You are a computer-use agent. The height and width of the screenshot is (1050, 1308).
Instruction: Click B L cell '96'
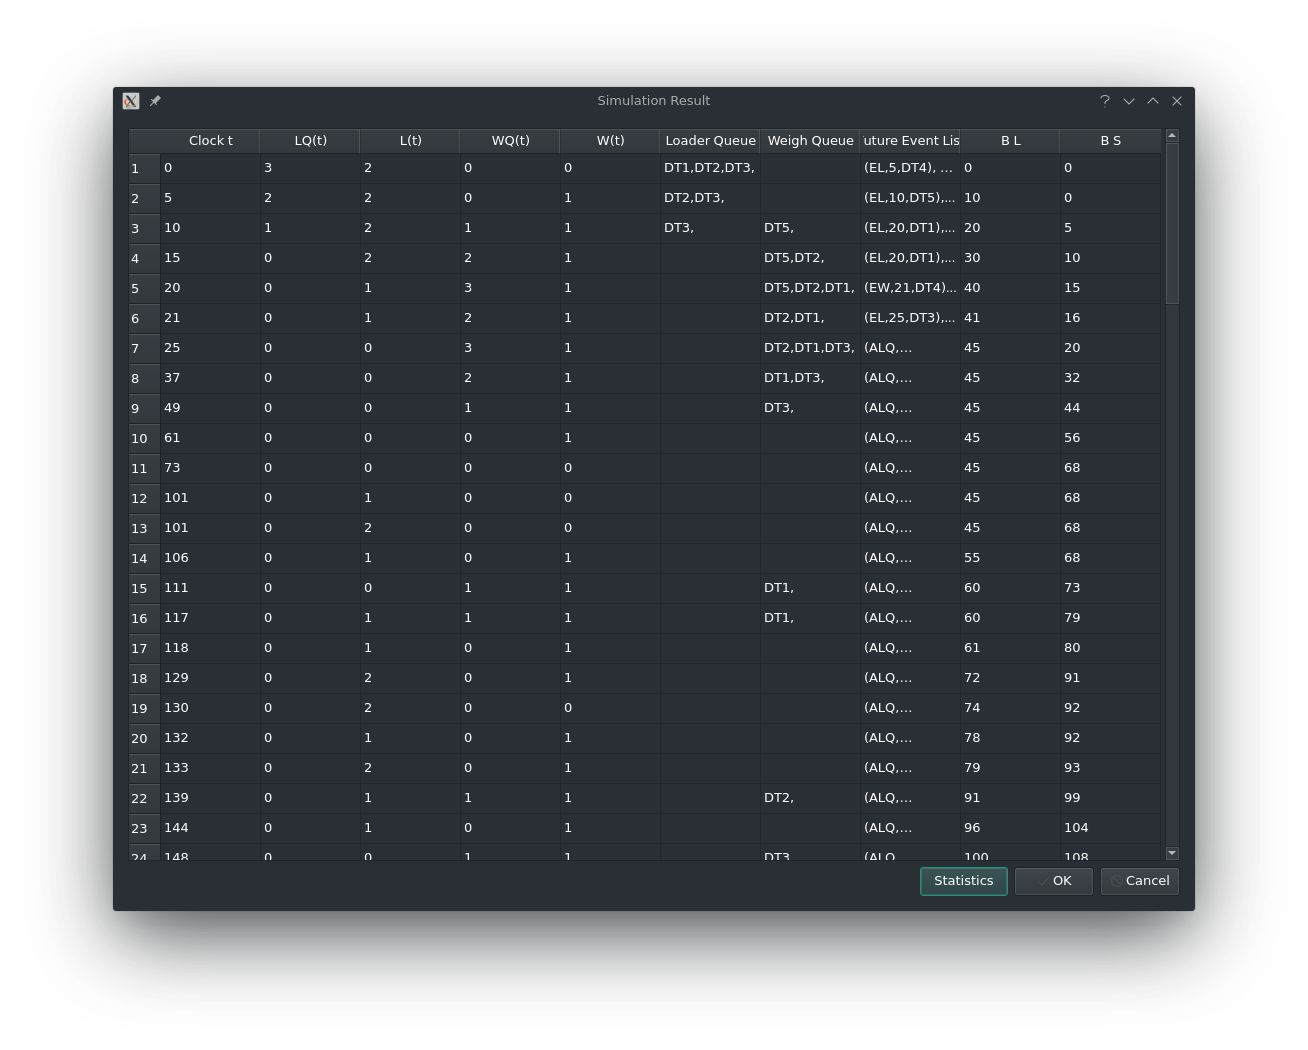click(1010, 828)
